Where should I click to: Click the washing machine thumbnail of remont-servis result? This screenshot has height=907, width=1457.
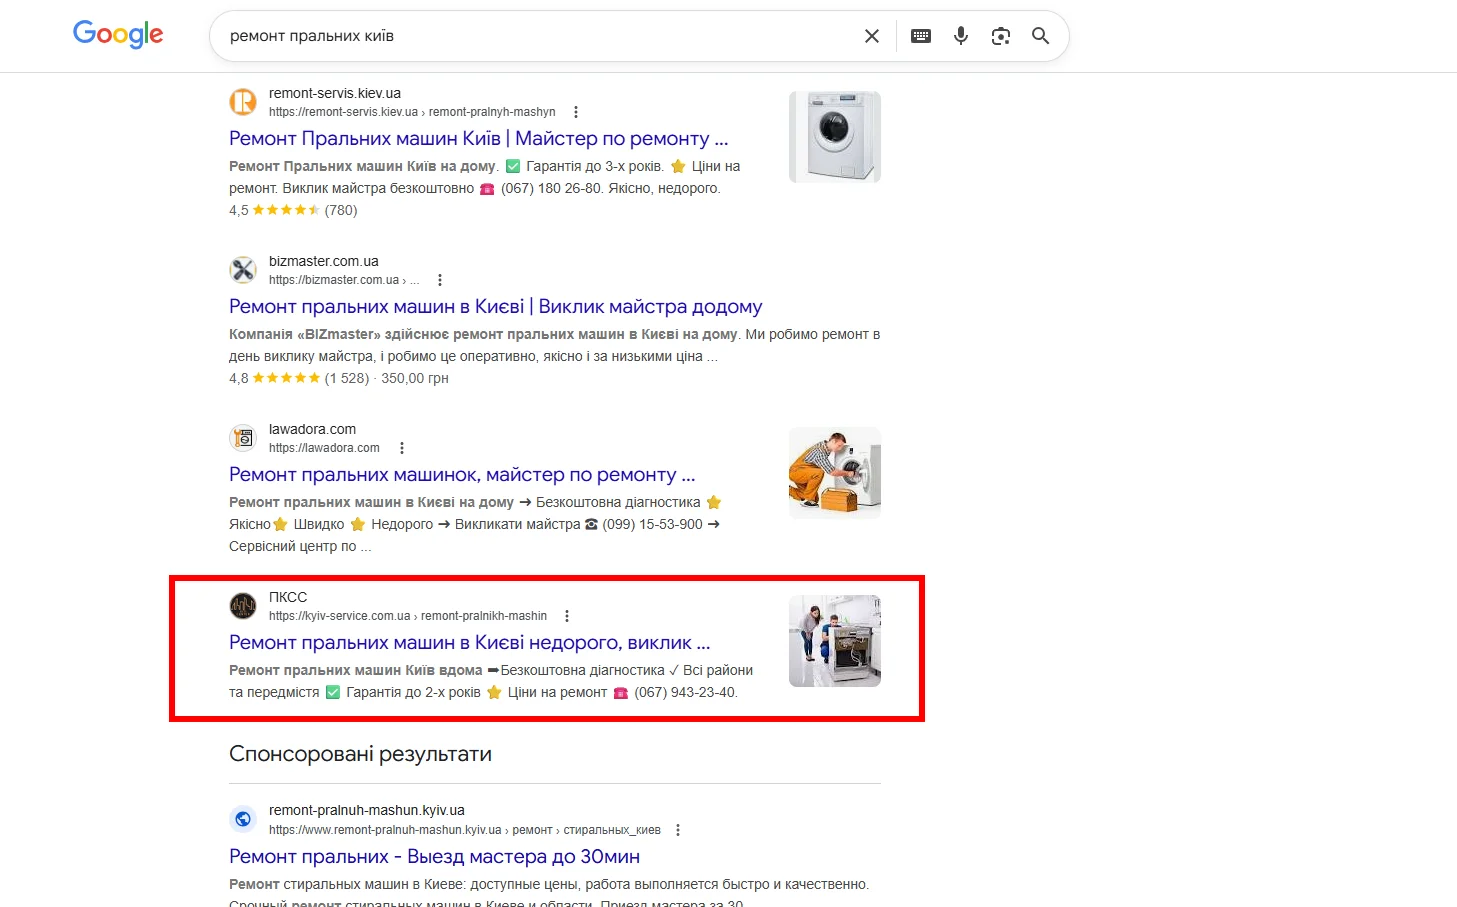pyautogui.click(x=834, y=136)
